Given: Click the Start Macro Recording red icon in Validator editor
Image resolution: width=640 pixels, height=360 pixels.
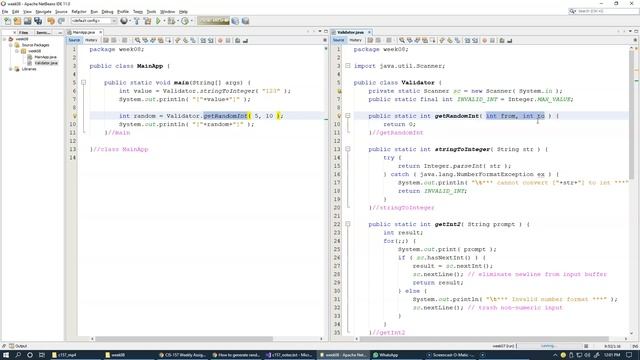Looking at the screenshot, I should pyautogui.click(x=484, y=40).
